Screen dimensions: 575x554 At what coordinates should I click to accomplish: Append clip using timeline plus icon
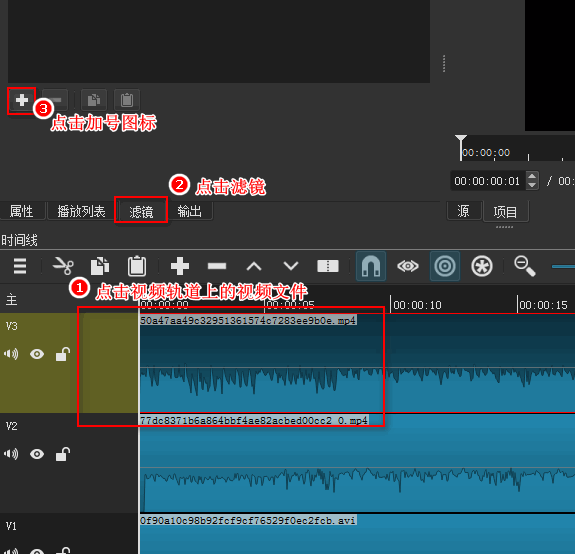(180, 266)
